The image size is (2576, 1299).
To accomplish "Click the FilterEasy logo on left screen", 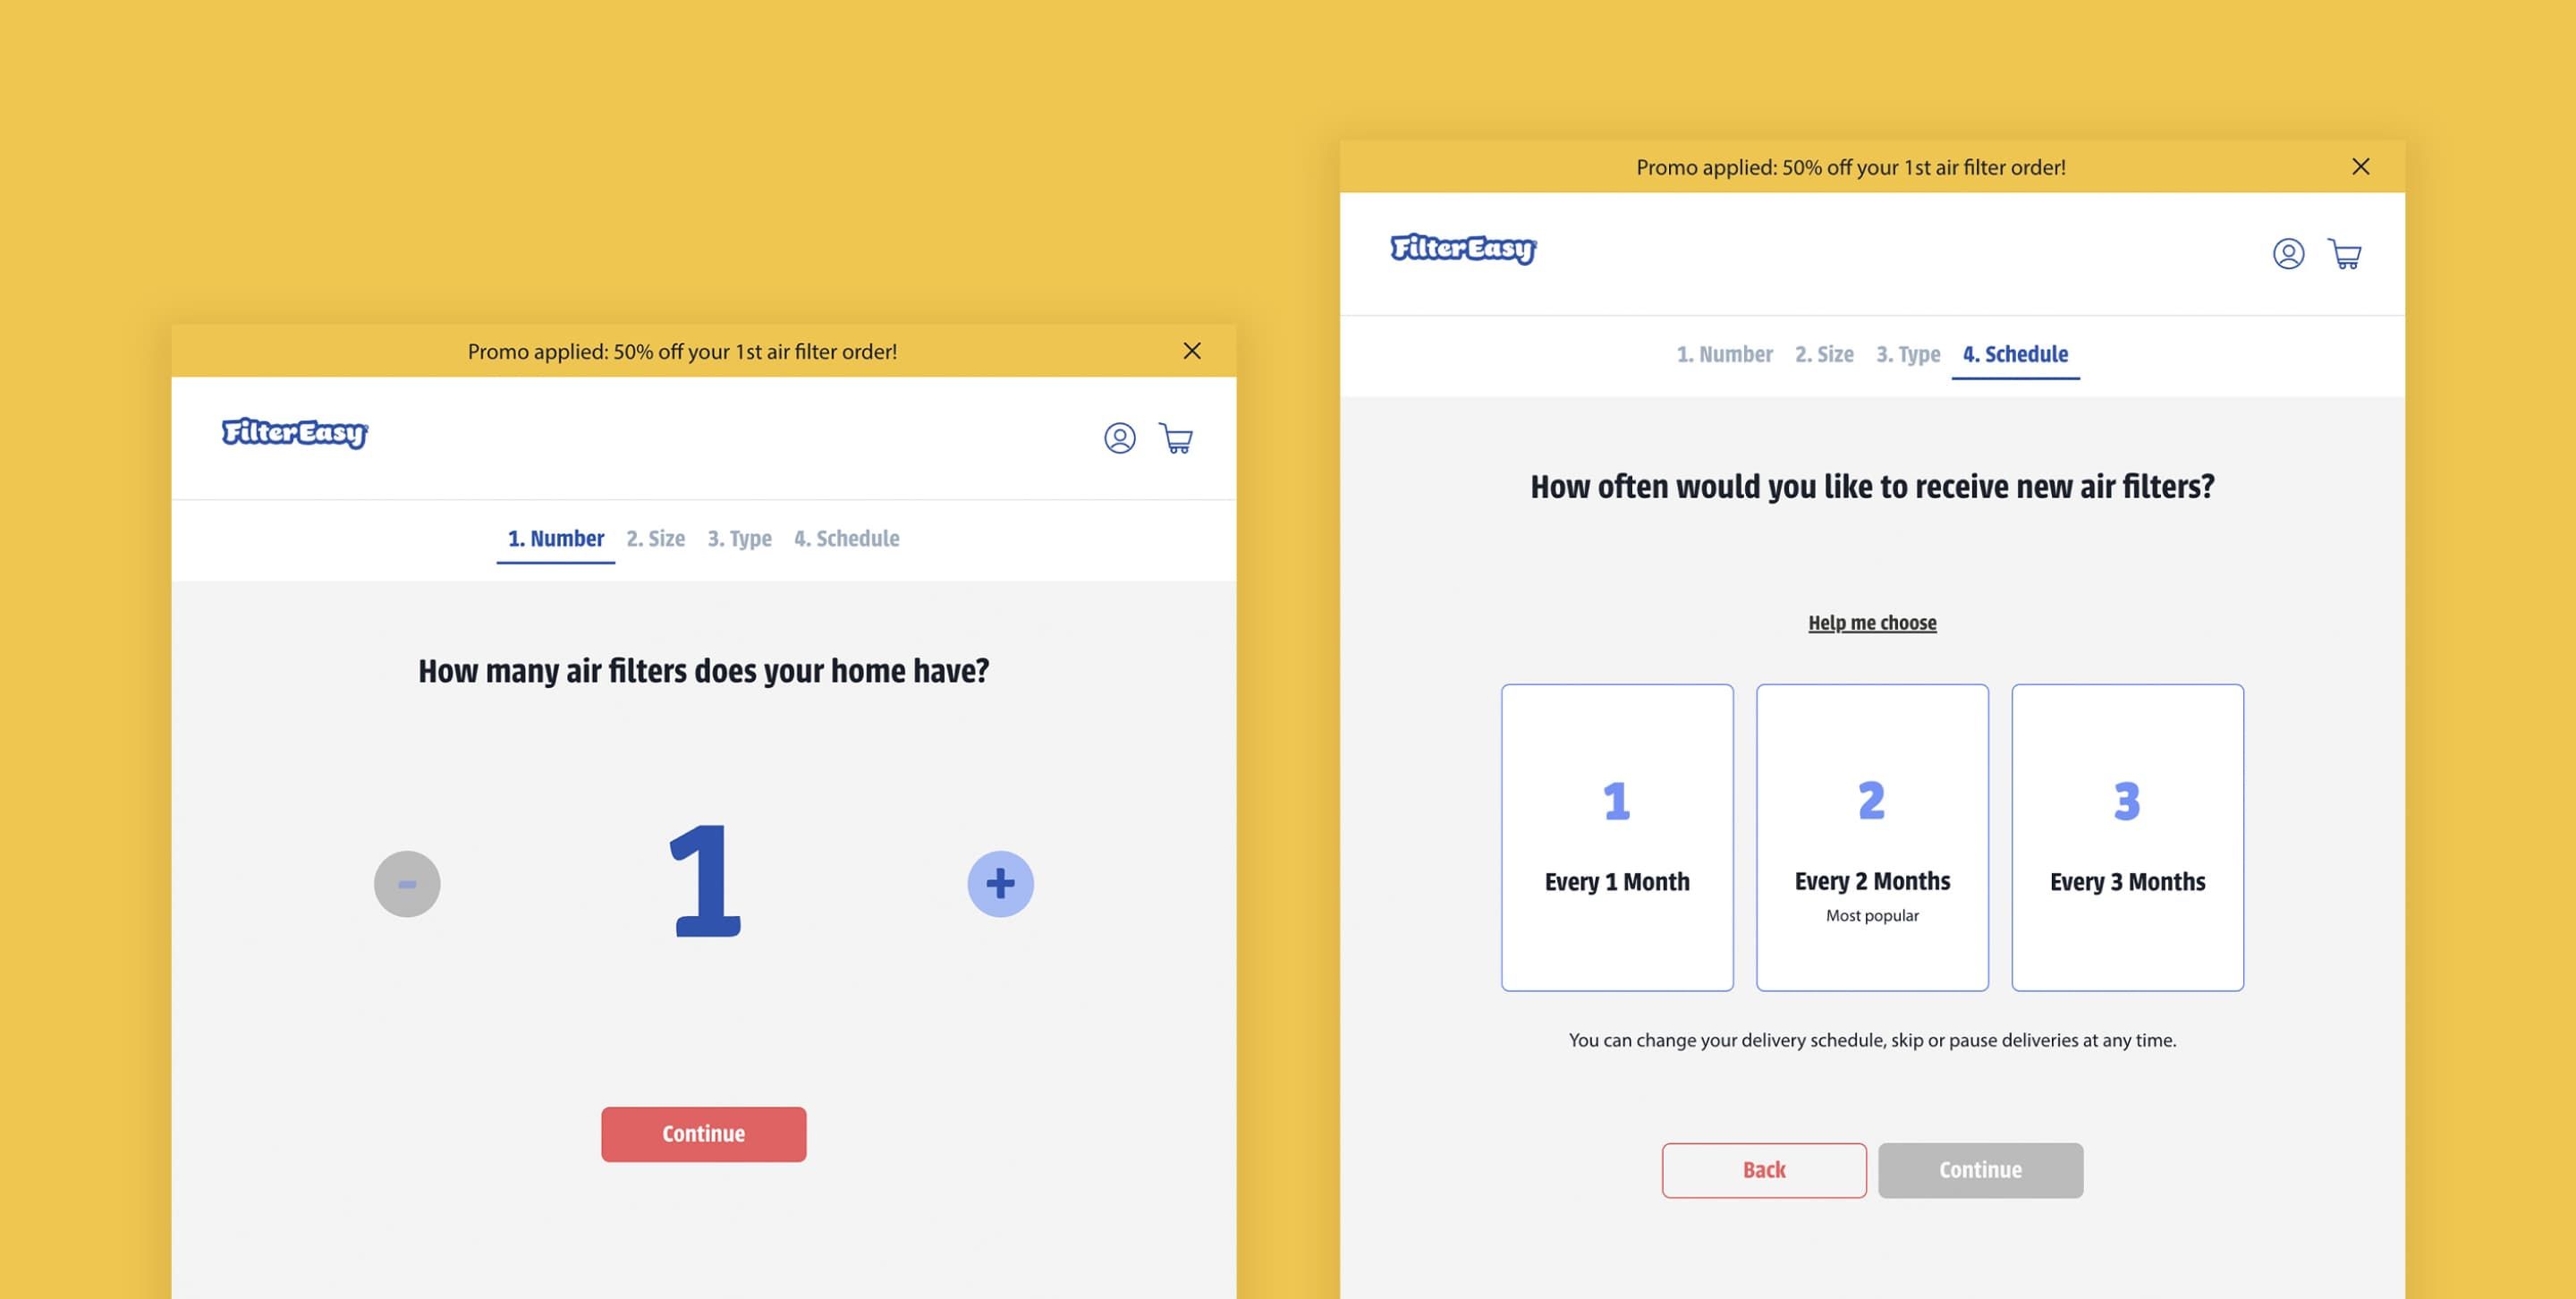I will (294, 432).
